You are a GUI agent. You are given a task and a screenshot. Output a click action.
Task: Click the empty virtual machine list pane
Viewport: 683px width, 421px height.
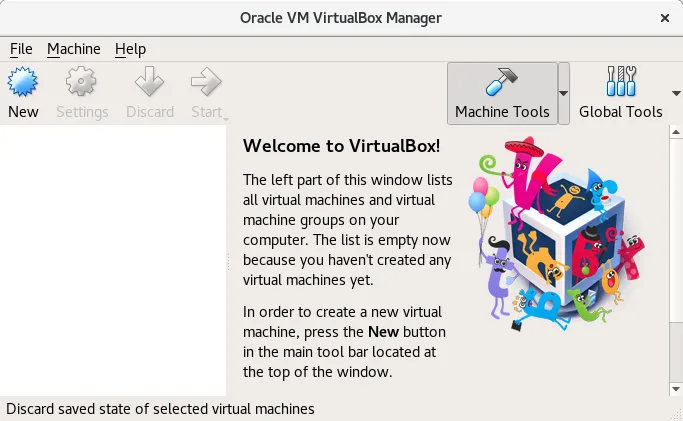tap(113, 260)
